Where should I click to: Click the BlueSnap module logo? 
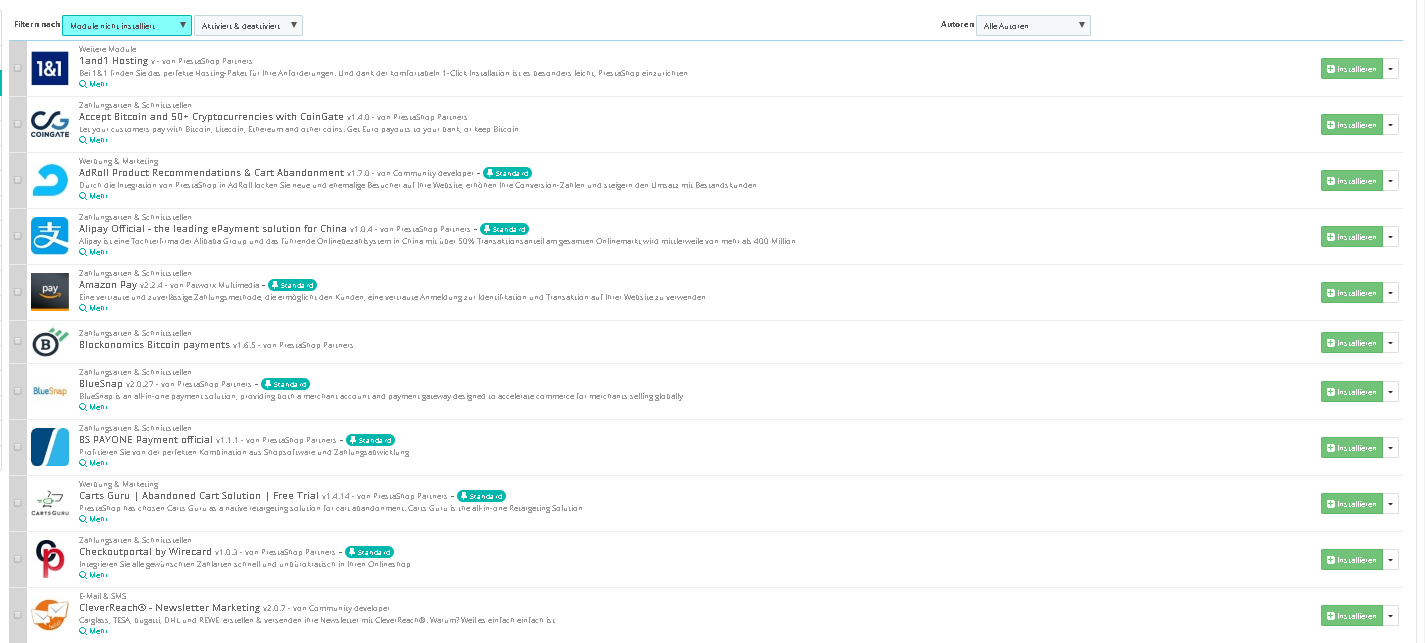(50, 391)
